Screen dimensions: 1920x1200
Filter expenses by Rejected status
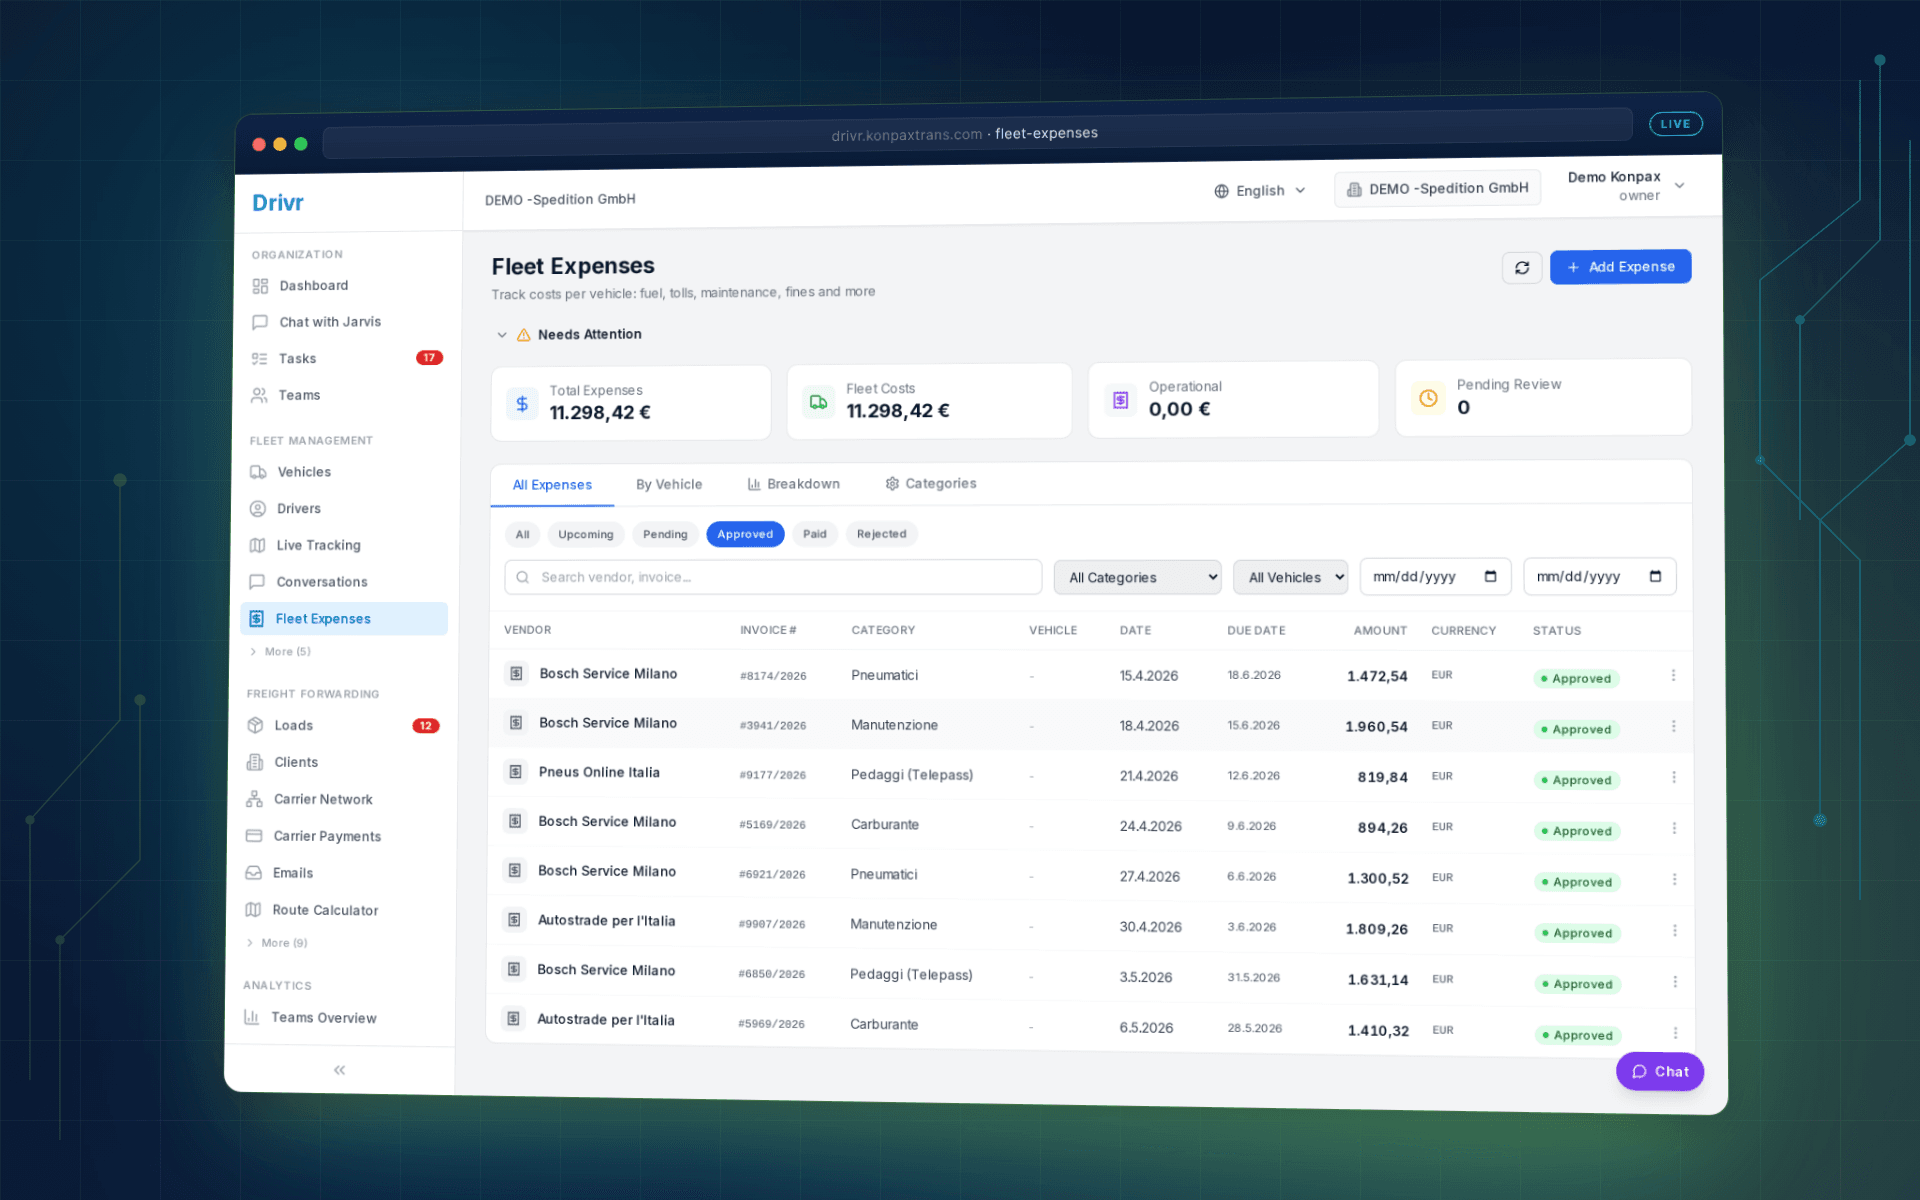coord(881,534)
